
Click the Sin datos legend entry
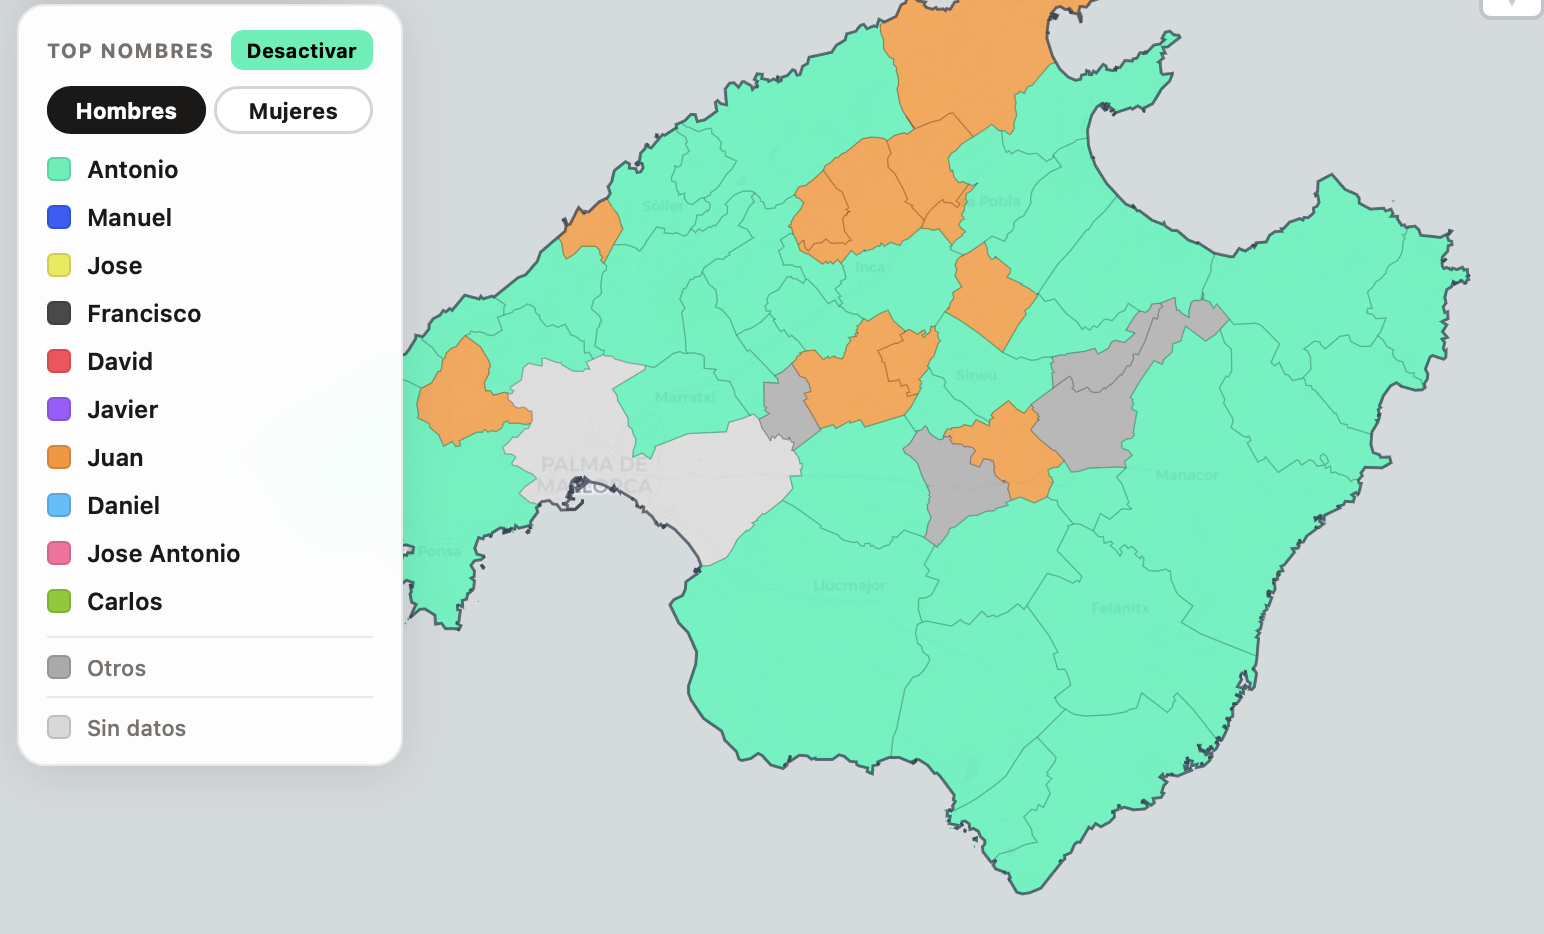[x=136, y=728]
